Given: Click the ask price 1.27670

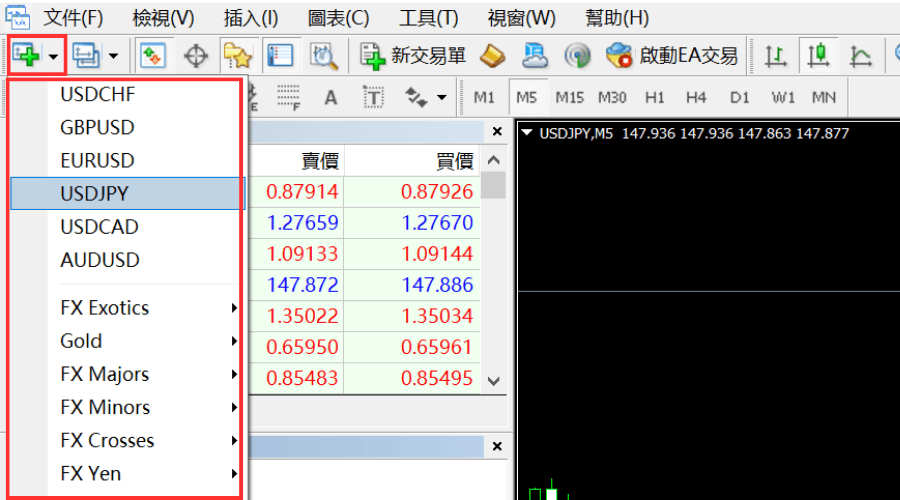Looking at the screenshot, I should coord(437,223).
